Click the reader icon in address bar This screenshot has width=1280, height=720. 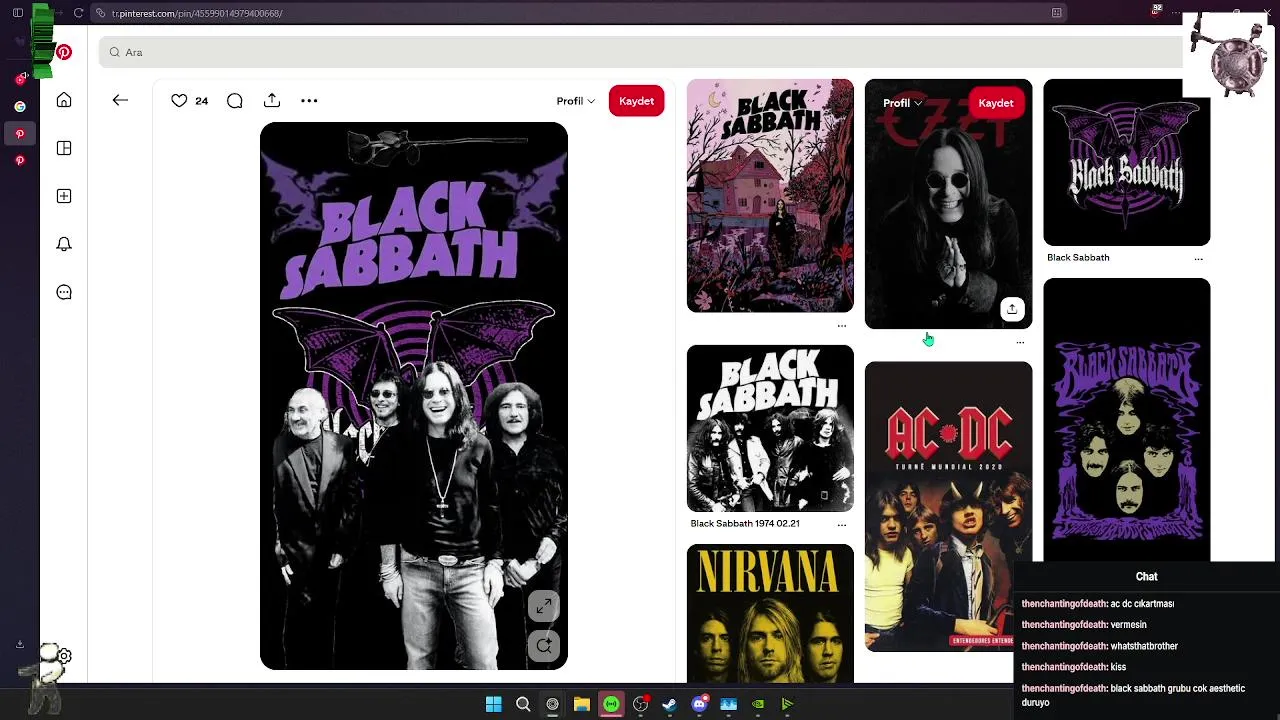[1056, 13]
